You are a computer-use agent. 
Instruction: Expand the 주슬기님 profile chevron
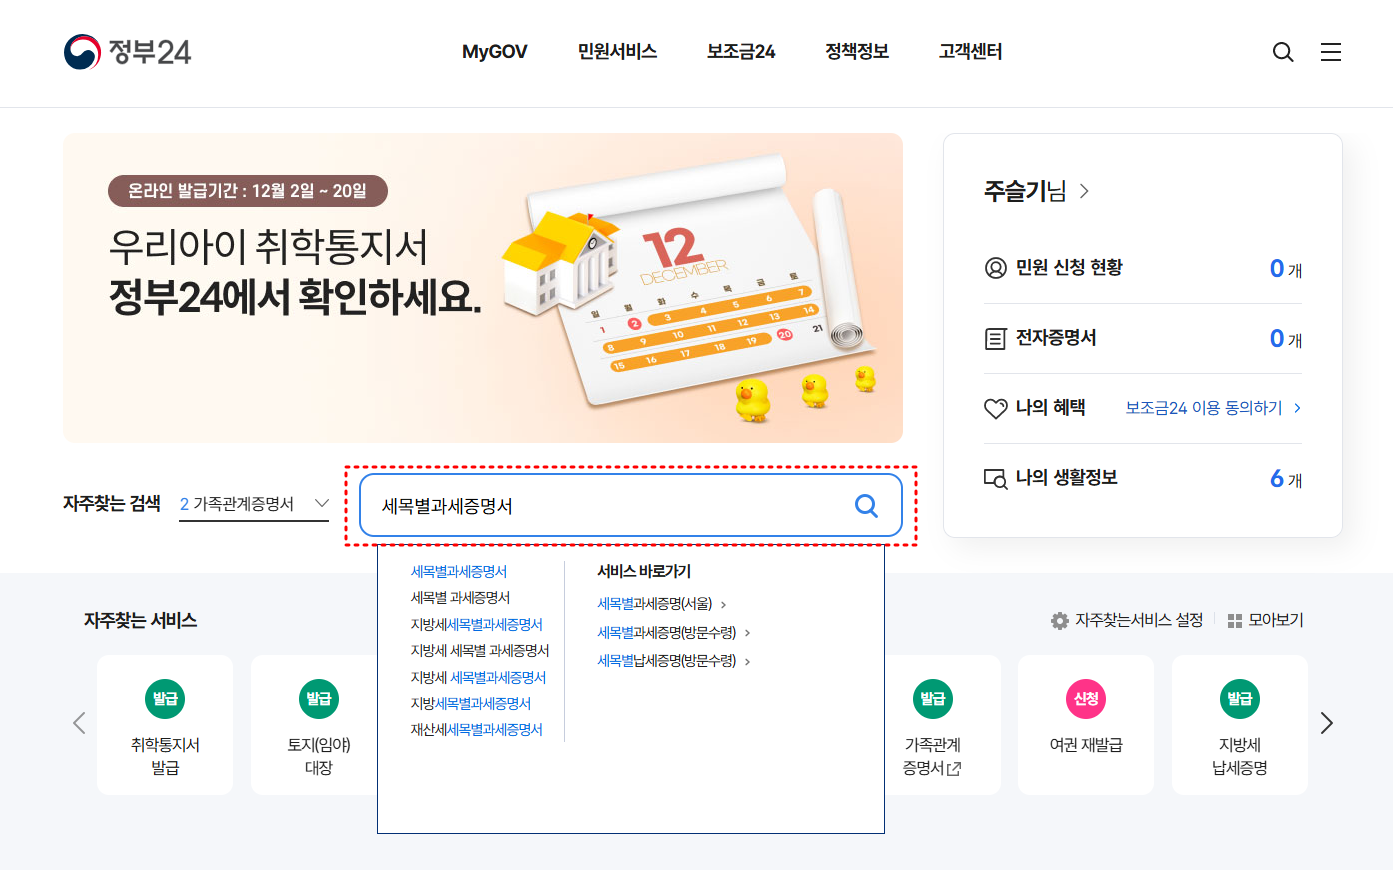tap(1084, 191)
